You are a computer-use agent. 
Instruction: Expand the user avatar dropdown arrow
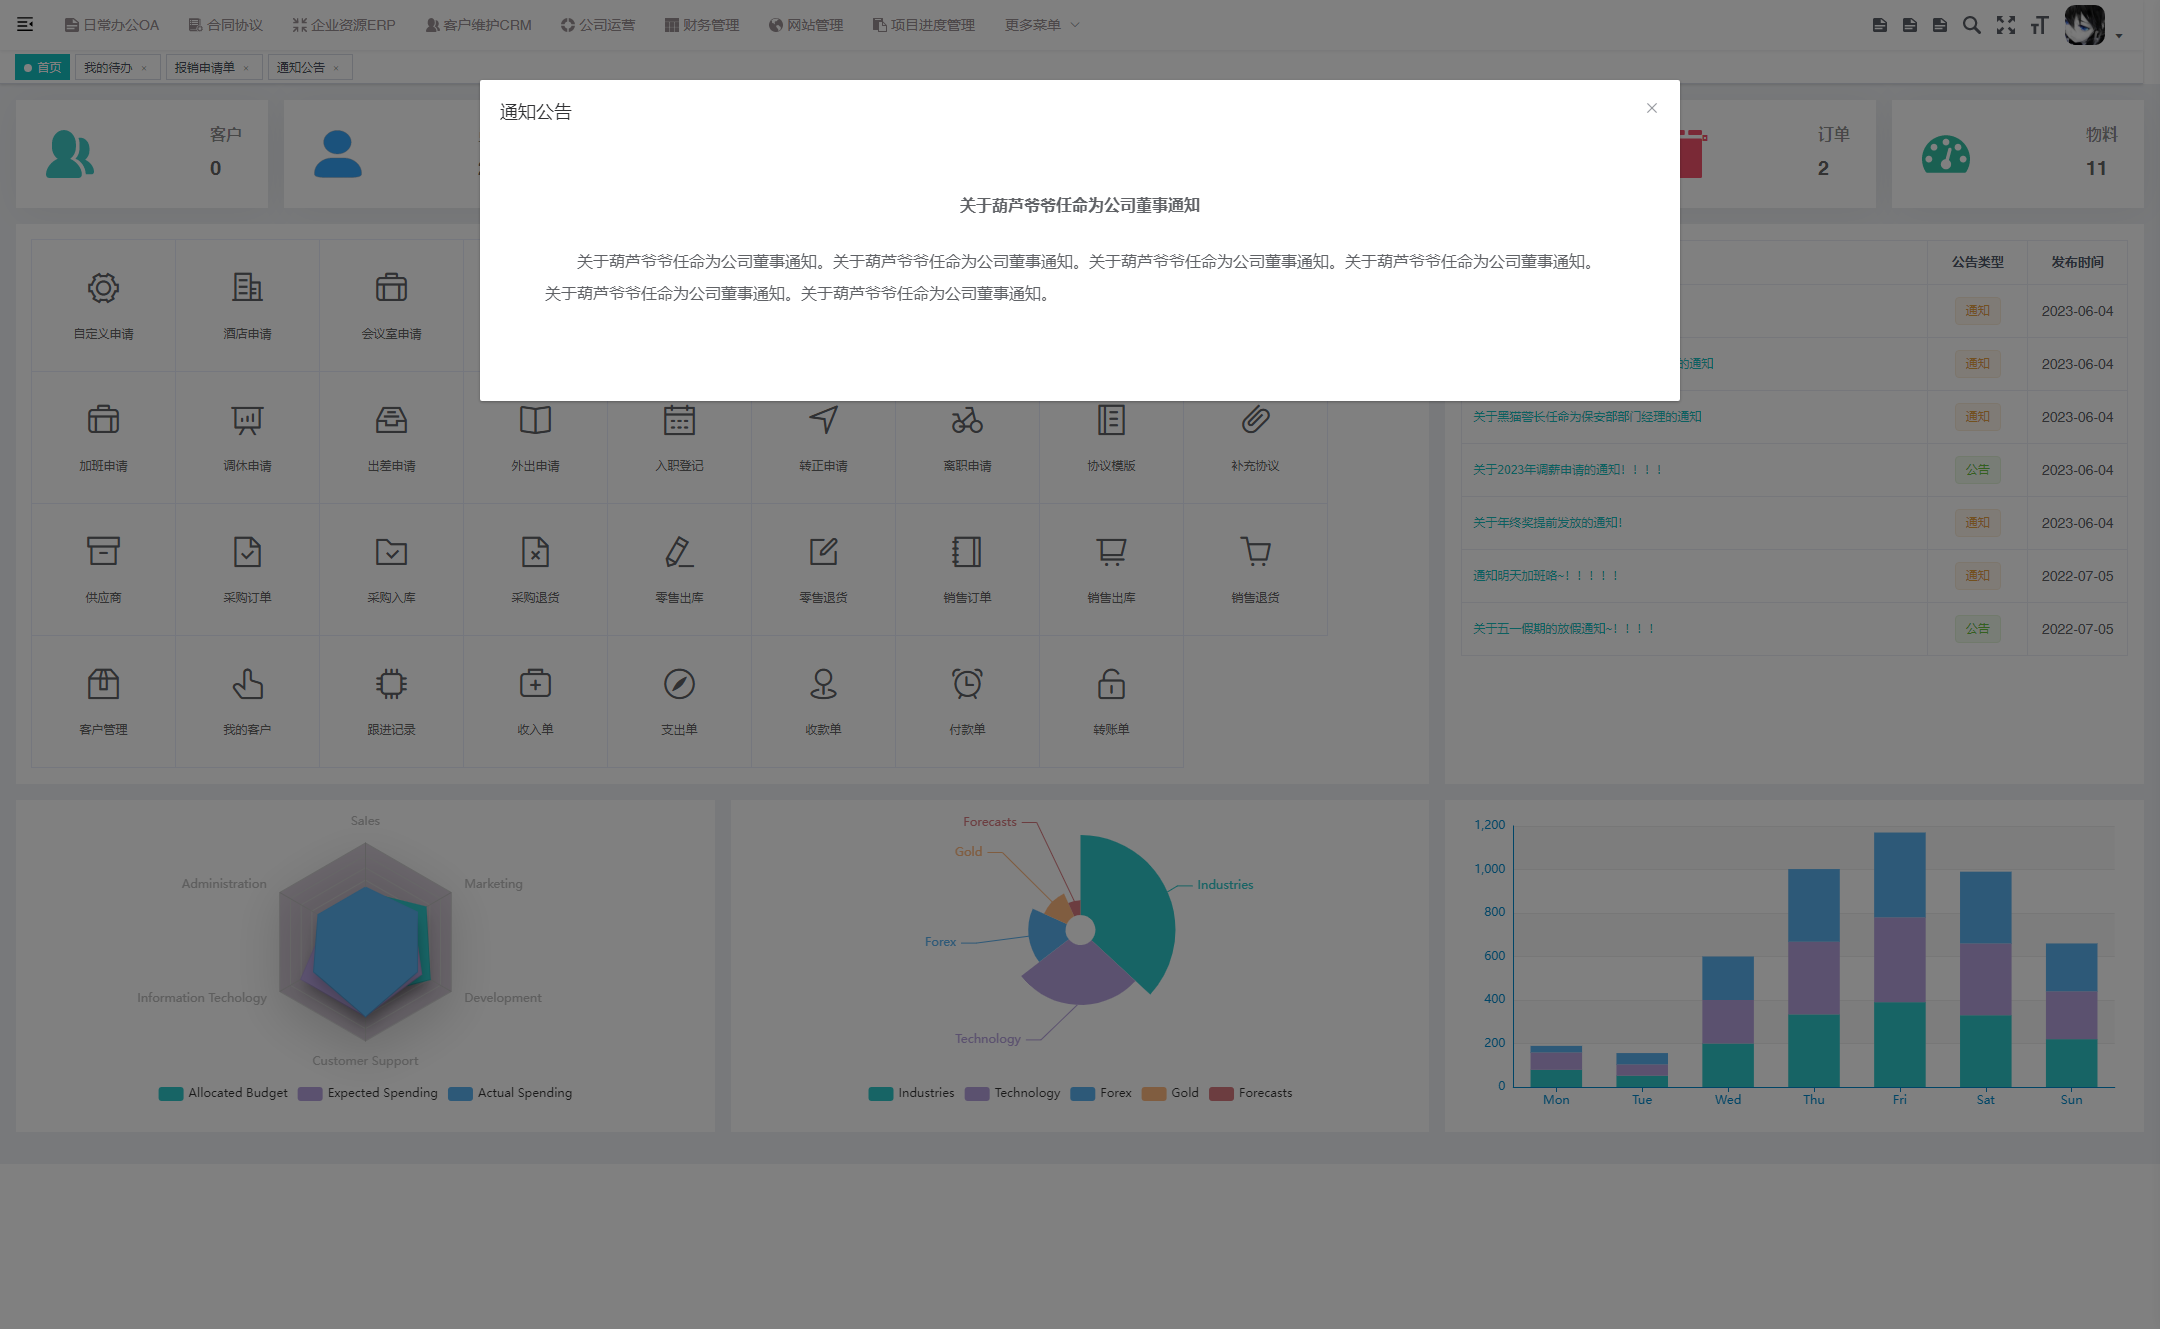[x=2119, y=36]
